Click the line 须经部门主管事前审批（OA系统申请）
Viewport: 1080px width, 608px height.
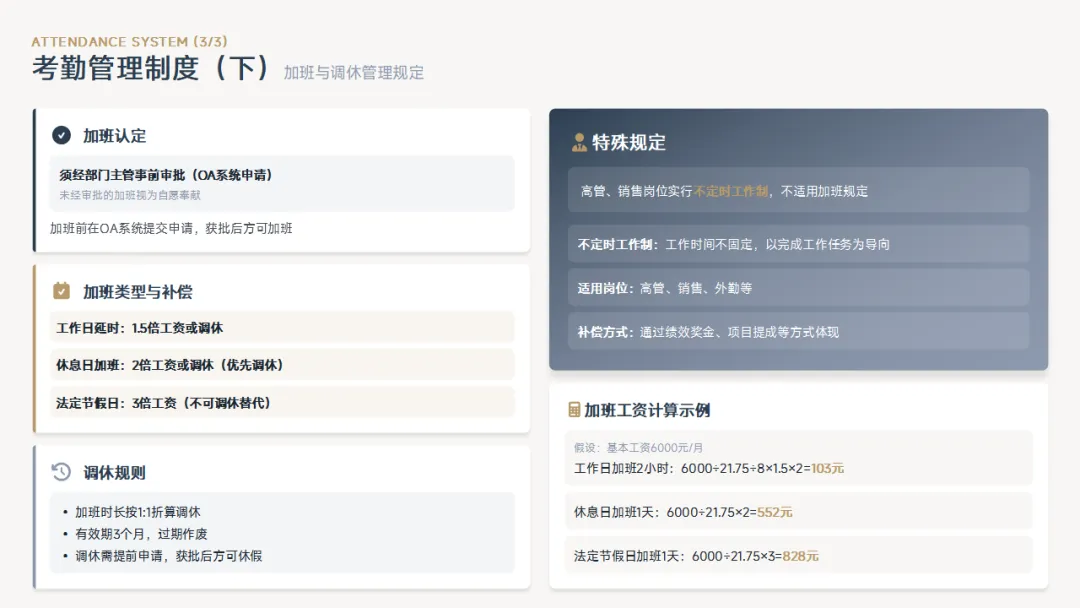166,175
